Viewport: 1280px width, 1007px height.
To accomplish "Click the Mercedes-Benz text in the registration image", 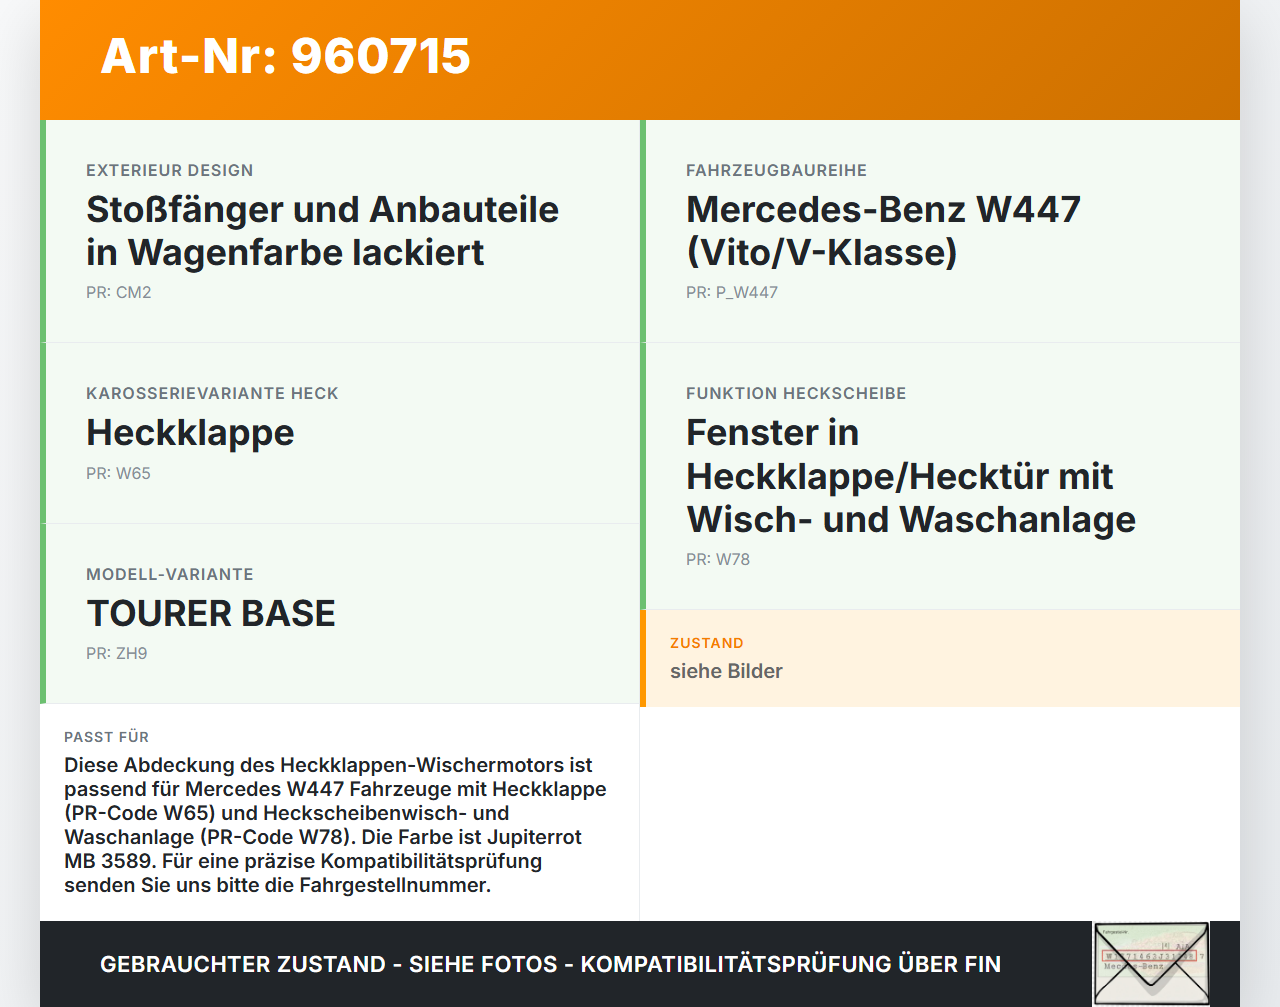I will click(x=1135, y=967).
